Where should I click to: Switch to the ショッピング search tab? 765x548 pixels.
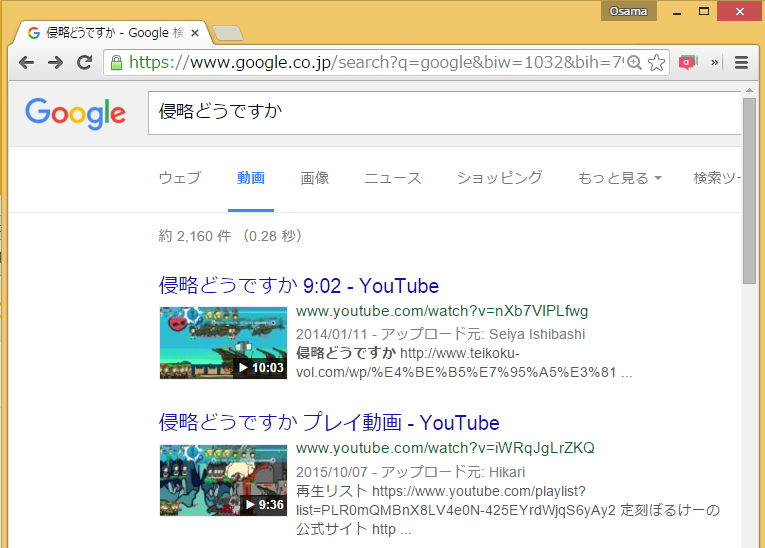point(499,178)
